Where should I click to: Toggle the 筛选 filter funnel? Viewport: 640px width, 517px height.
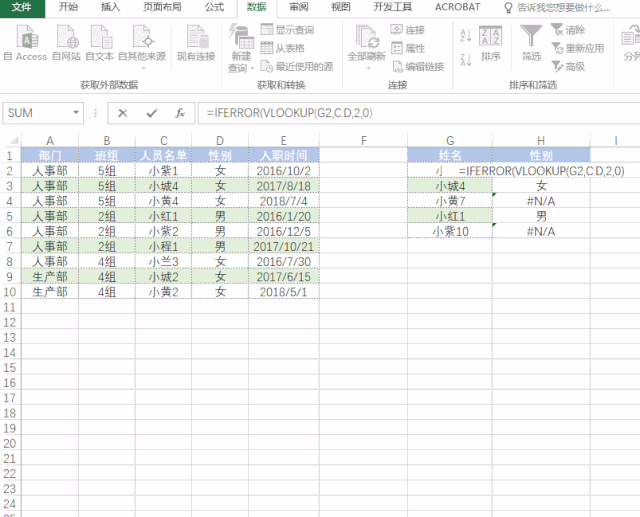point(531,43)
